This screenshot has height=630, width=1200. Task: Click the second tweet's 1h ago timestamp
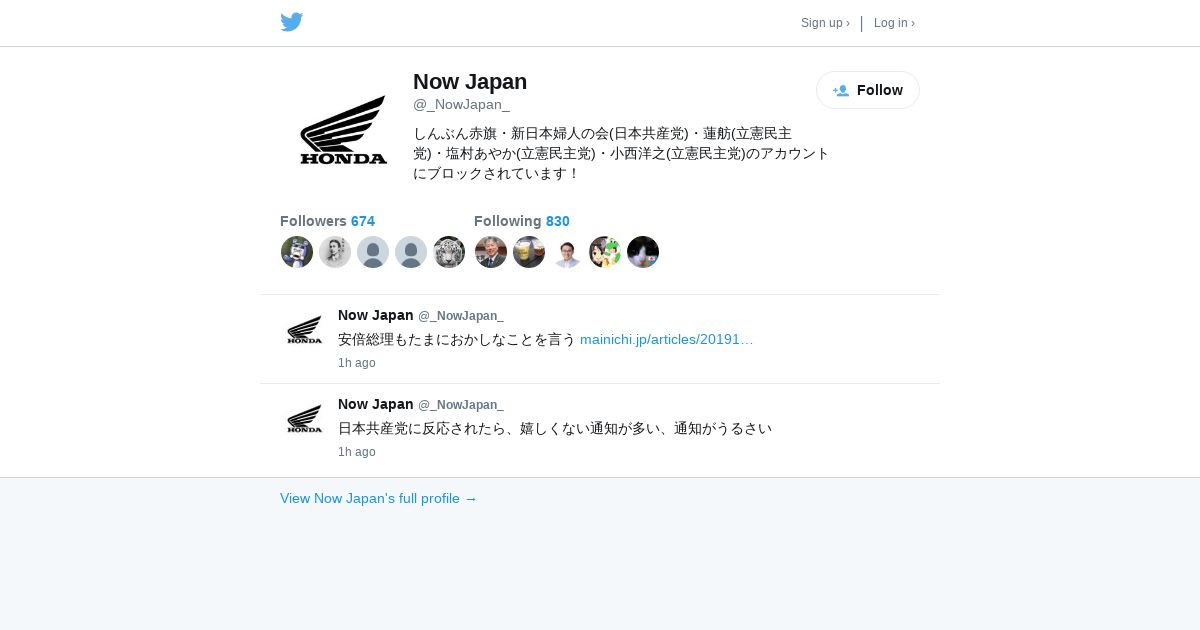tap(357, 452)
